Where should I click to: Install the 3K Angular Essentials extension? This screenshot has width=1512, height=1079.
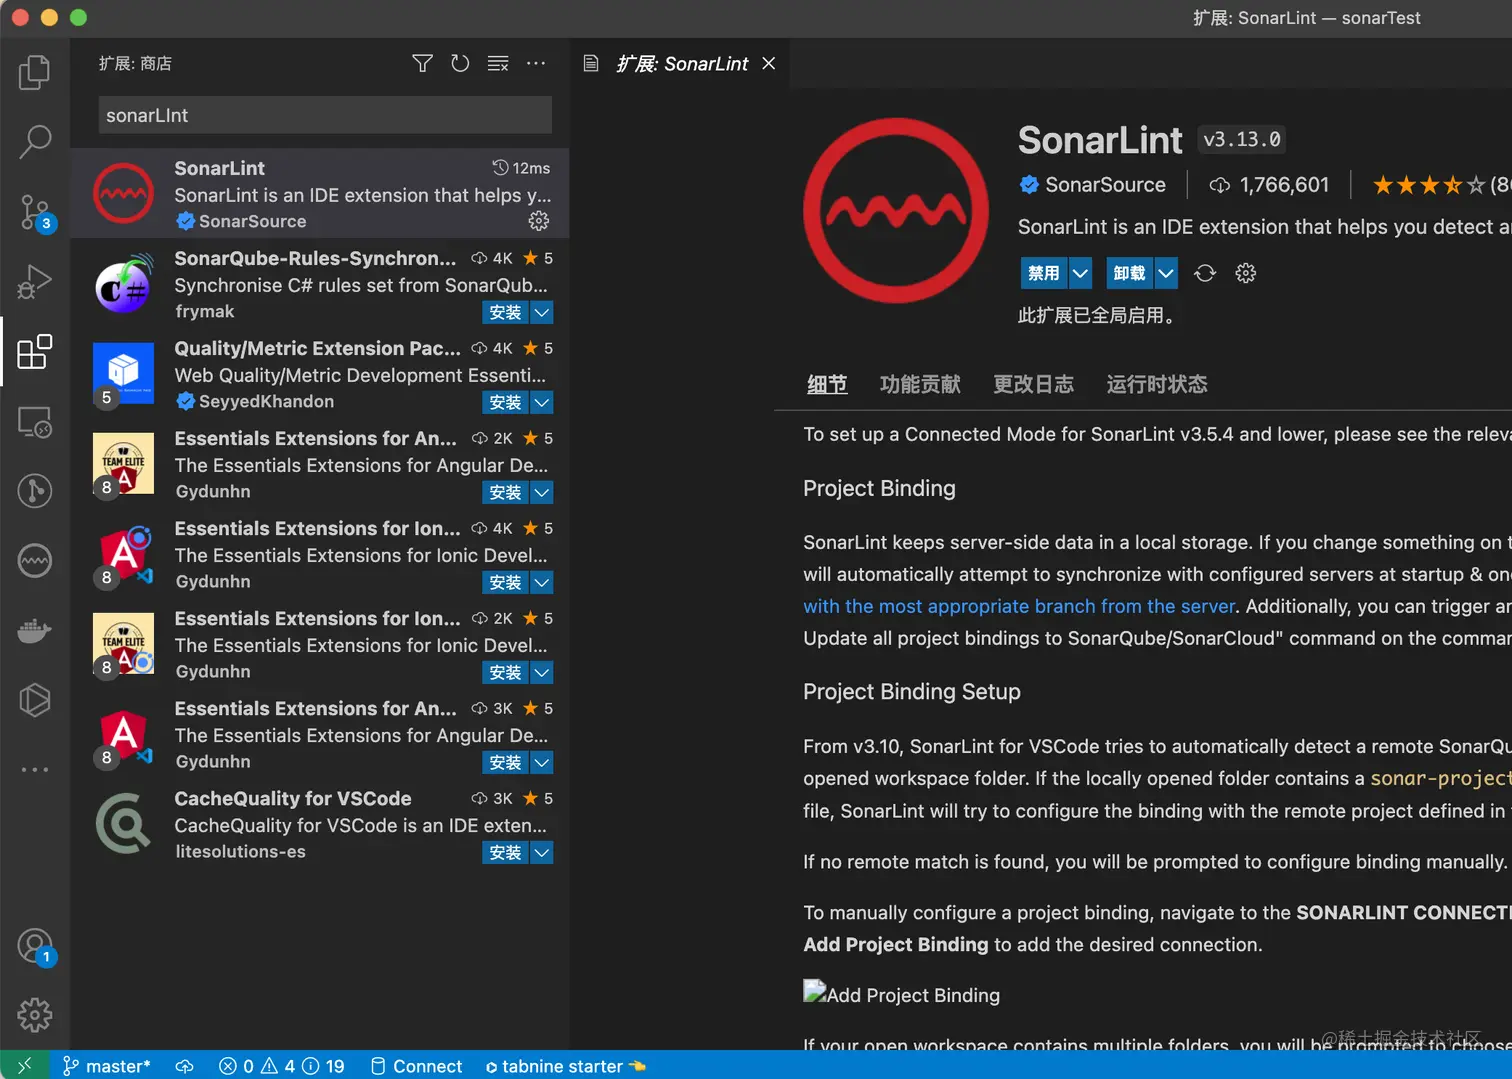coord(505,763)
